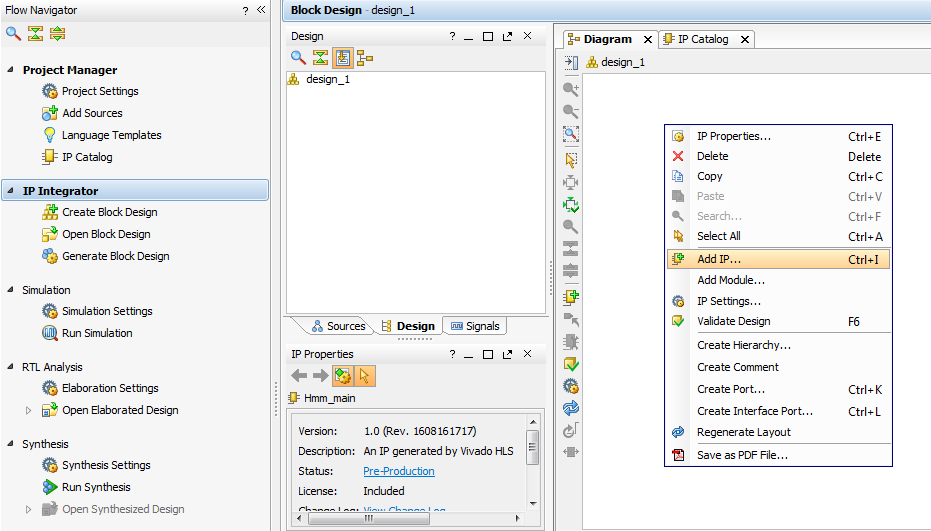Viewport: 931px width, 531px height.
Task: Click the diagram settings gear icon
Action: (x=571, y=387)
